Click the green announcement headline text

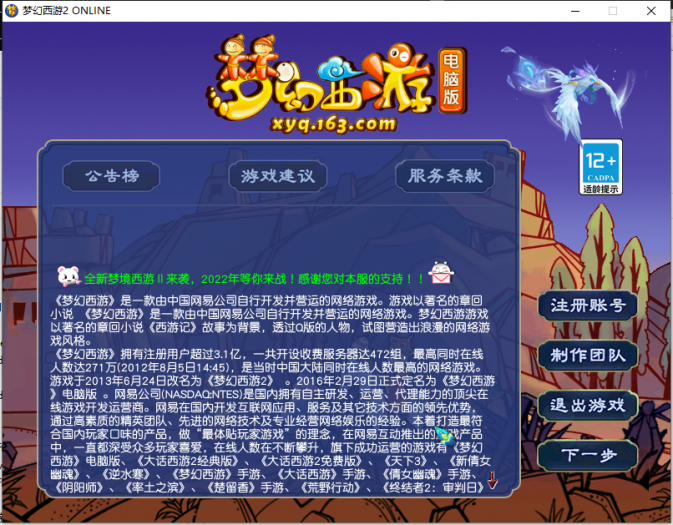[x=254, y=279]
